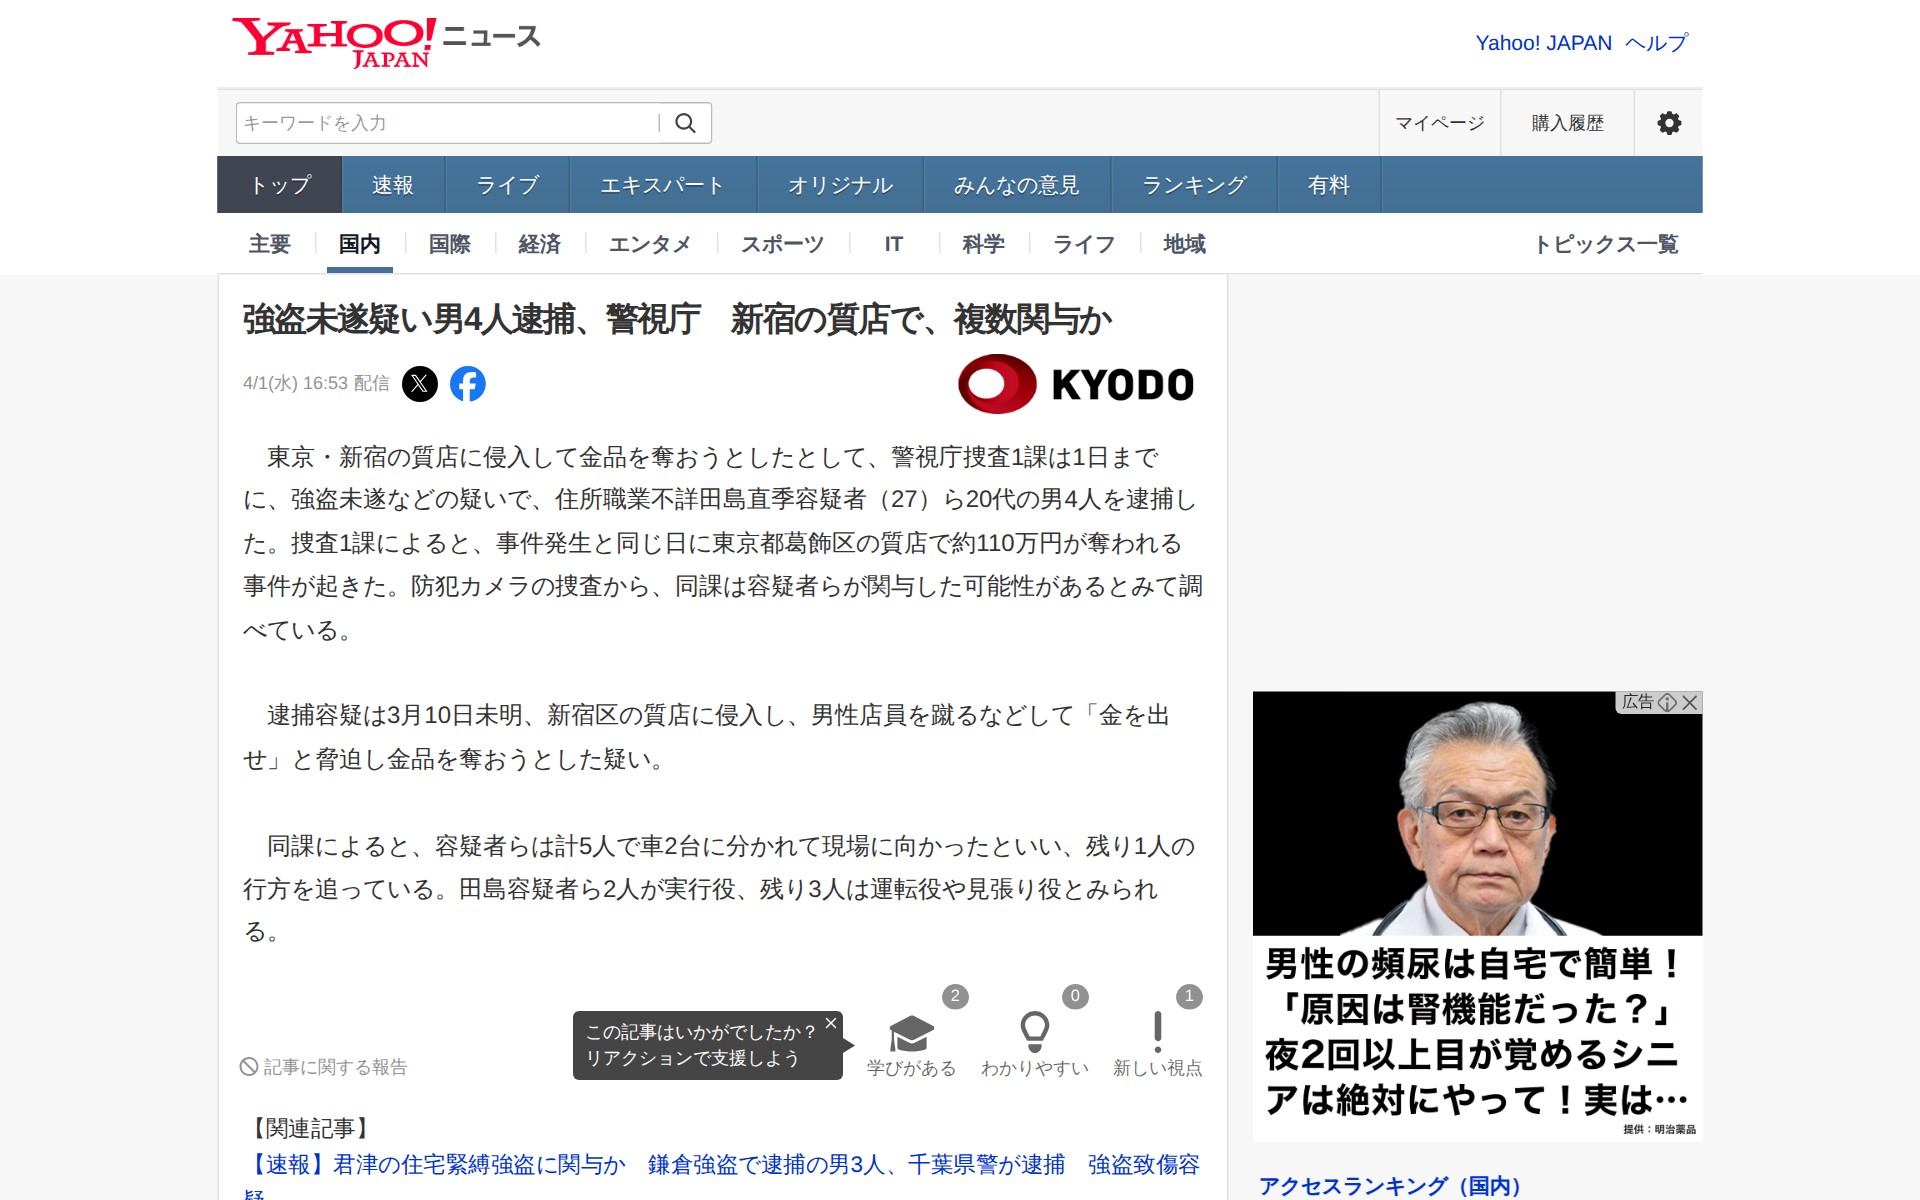Open トピックス一覧 link
The width and height of the screenshot is (1920, 1200).
click(1606, 244)
